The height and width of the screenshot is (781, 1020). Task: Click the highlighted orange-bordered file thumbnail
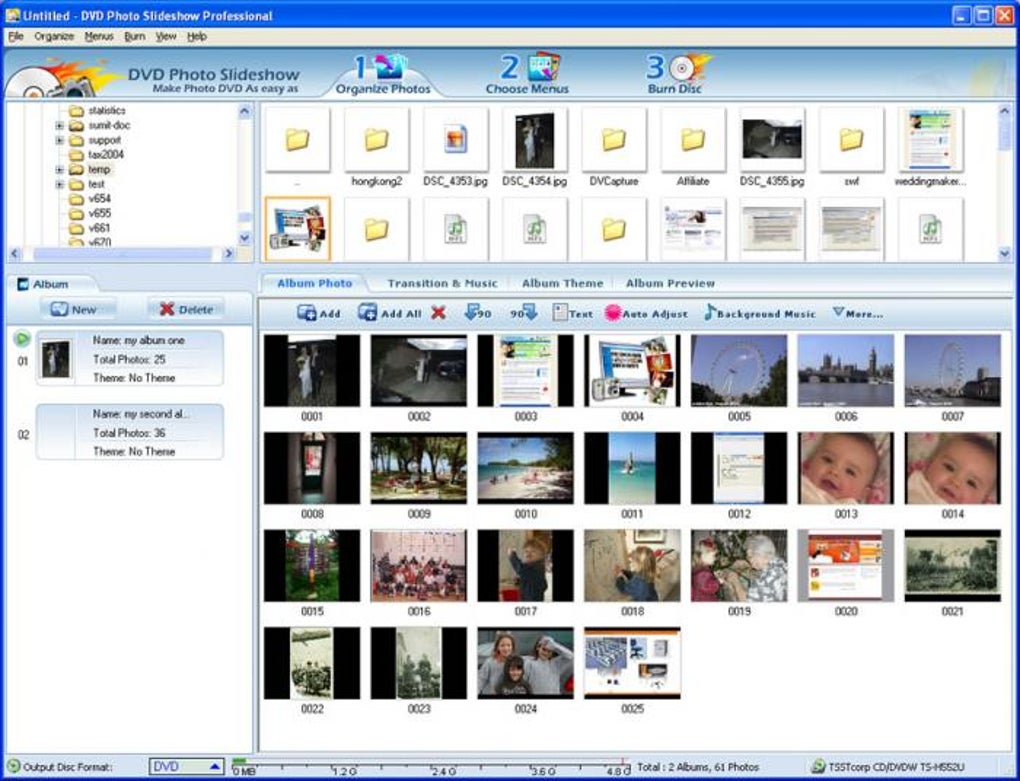(x=297, y=229)
